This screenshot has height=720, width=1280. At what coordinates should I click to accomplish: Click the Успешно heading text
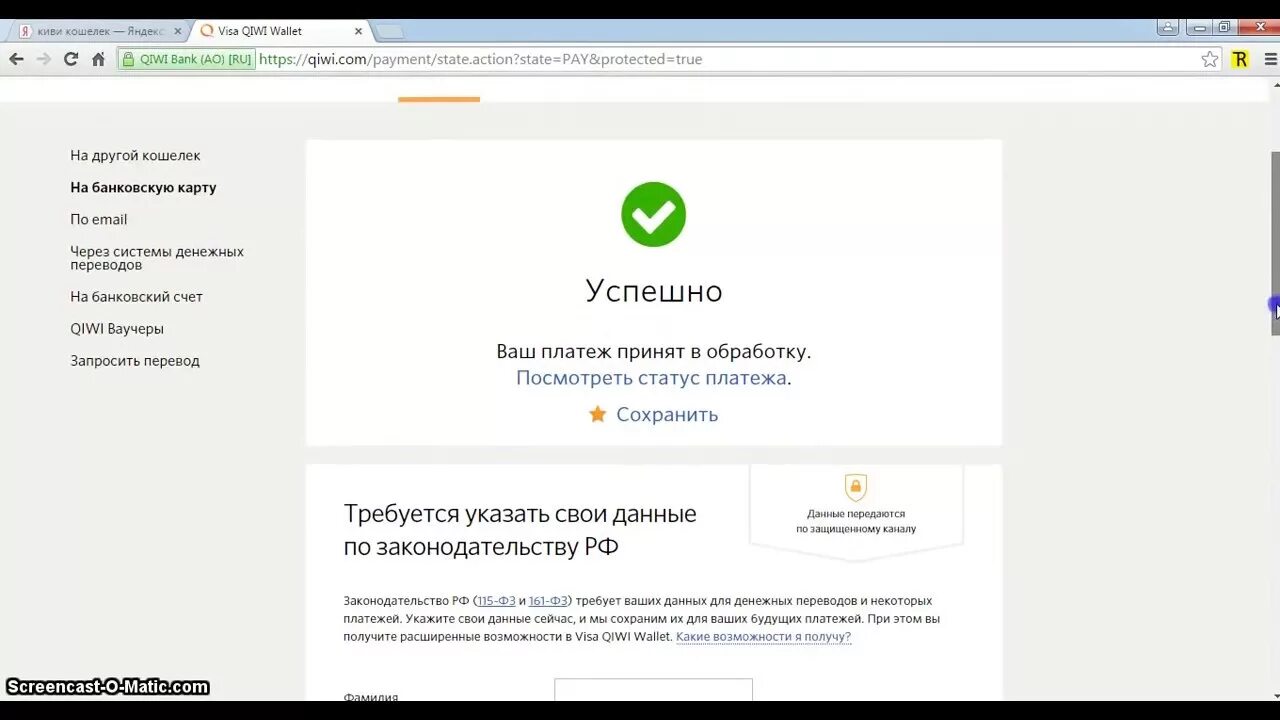pos(654,291)
